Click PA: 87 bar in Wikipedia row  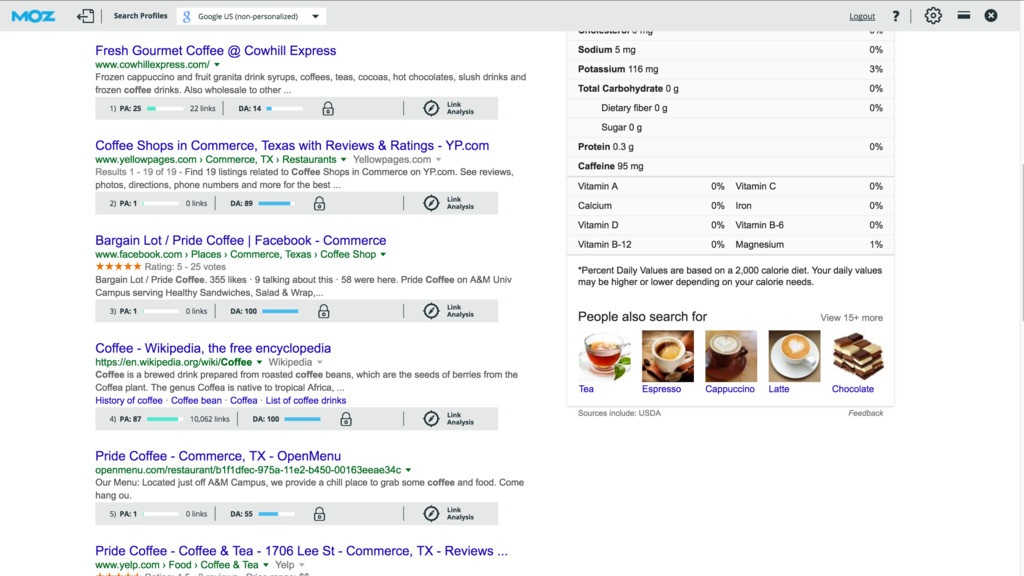pos(165,419)
